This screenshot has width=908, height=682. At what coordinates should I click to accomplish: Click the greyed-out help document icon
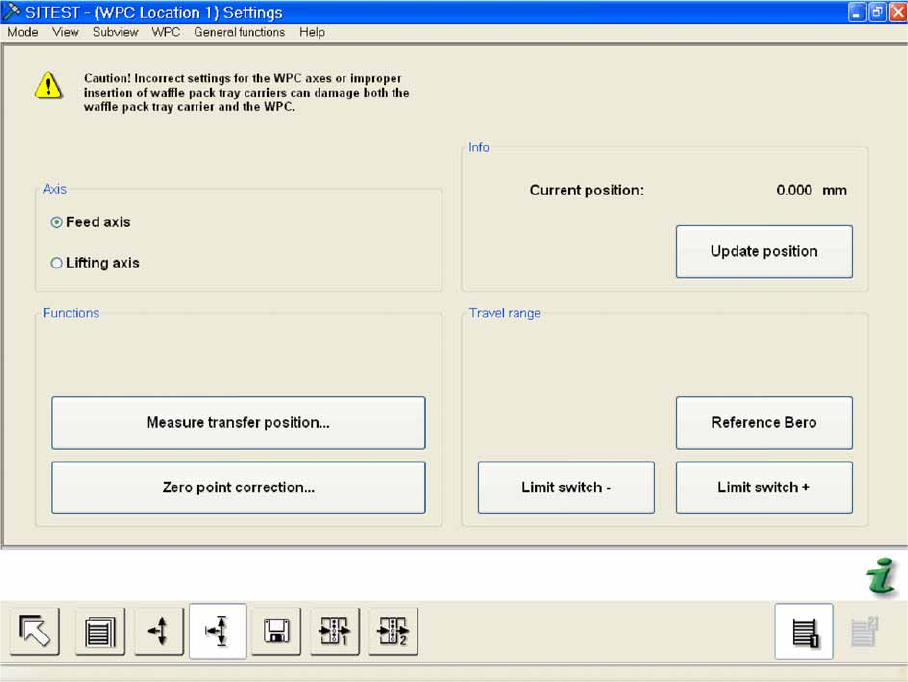(x=865, y=632)
